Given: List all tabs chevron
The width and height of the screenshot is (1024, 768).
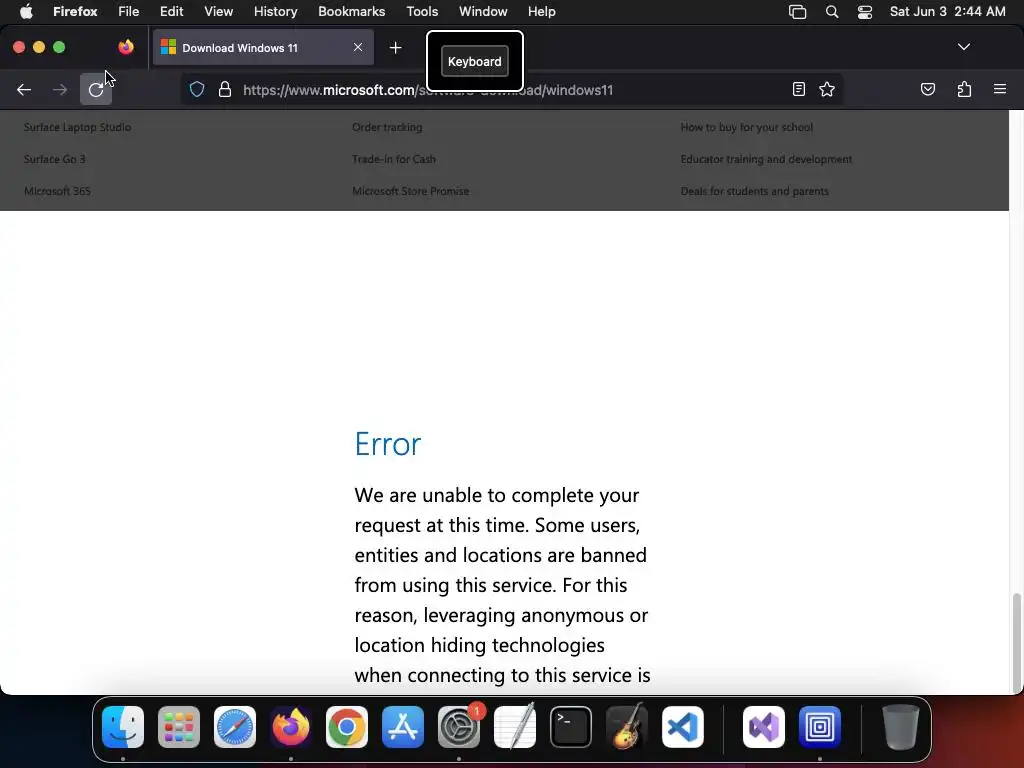Looking at the screenshot, I should coord(964,47).
